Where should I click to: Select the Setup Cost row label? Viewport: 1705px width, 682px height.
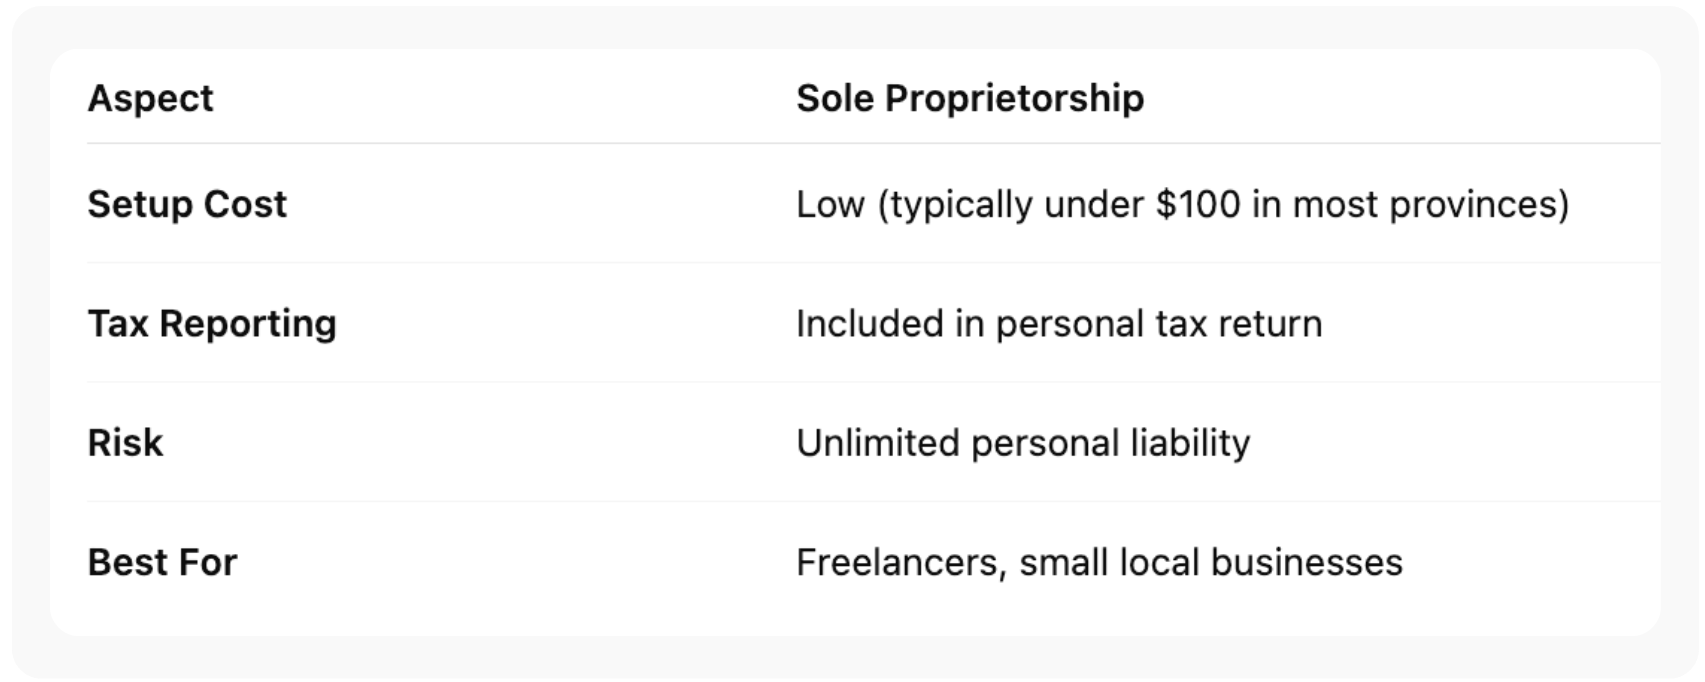[187, 204]
